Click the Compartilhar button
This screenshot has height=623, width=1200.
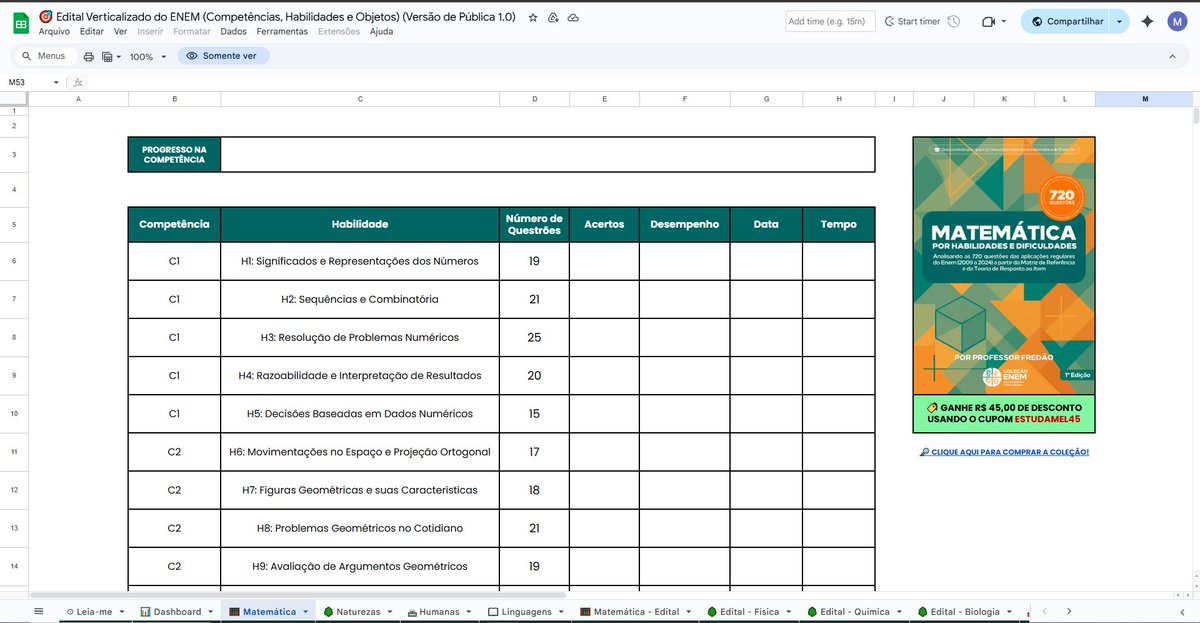tap(1075, 21)
